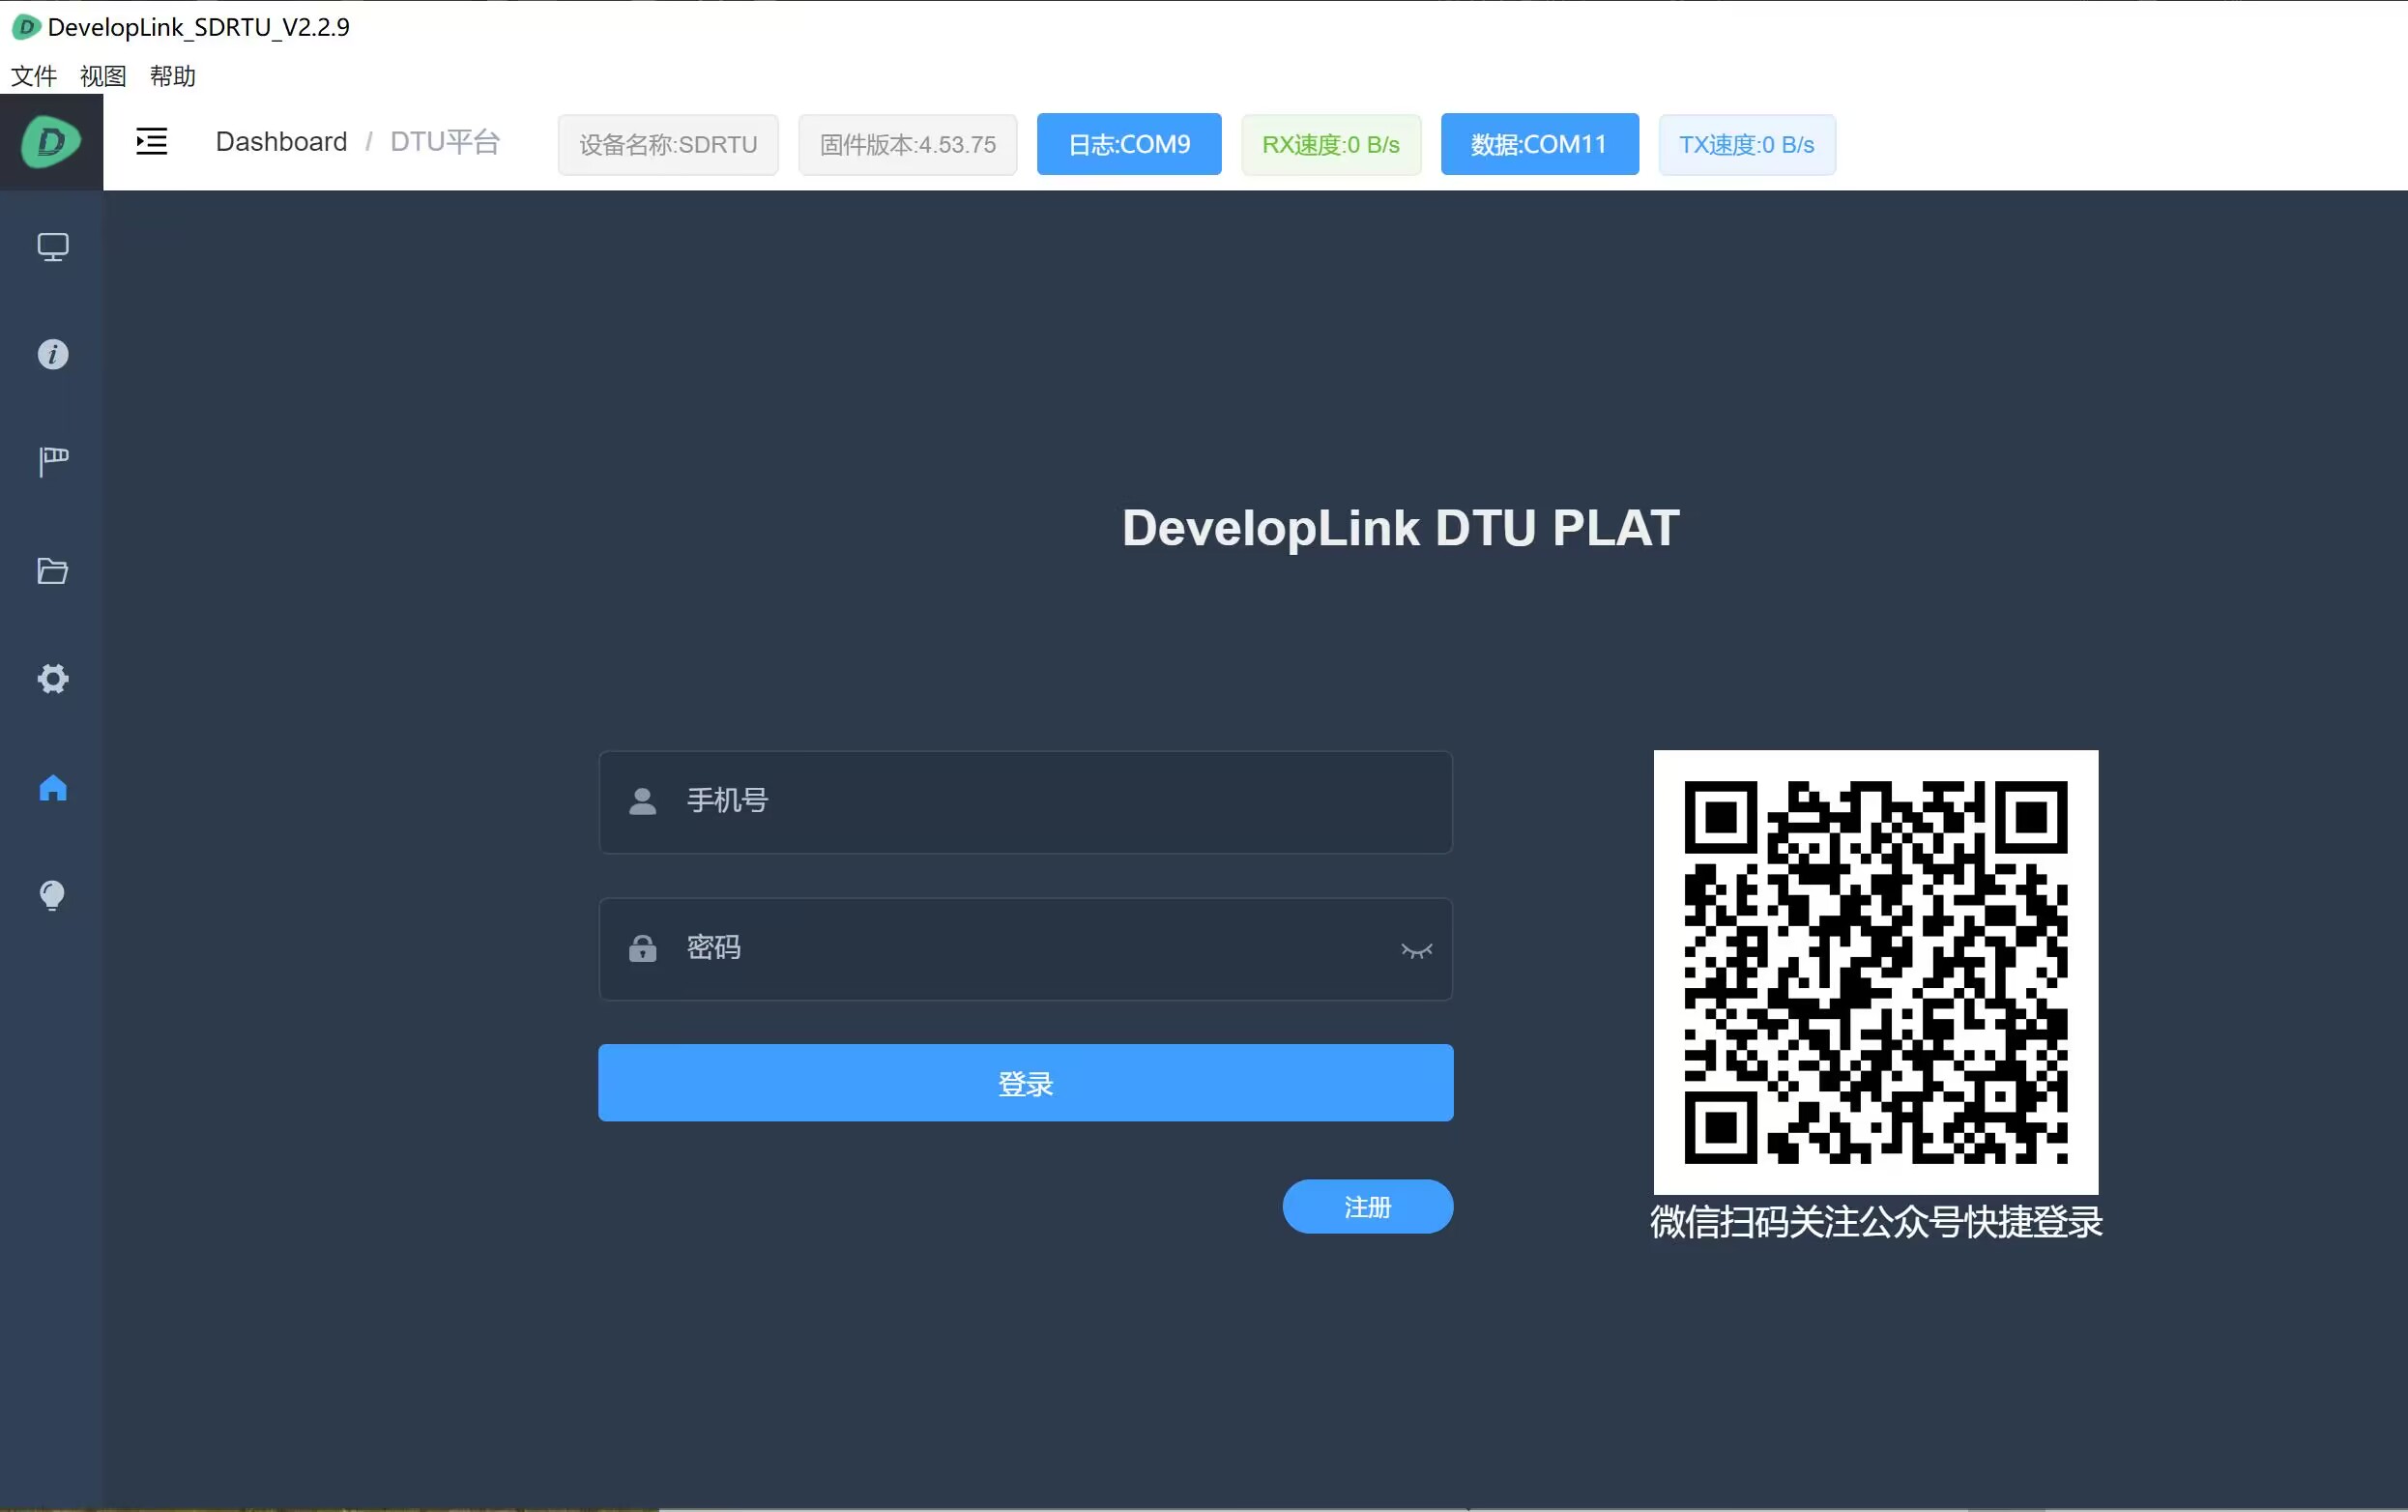Screen dimensions: 2408x1512
Task: Toggle password visibility eye icon
Action: pos(1416,950)
